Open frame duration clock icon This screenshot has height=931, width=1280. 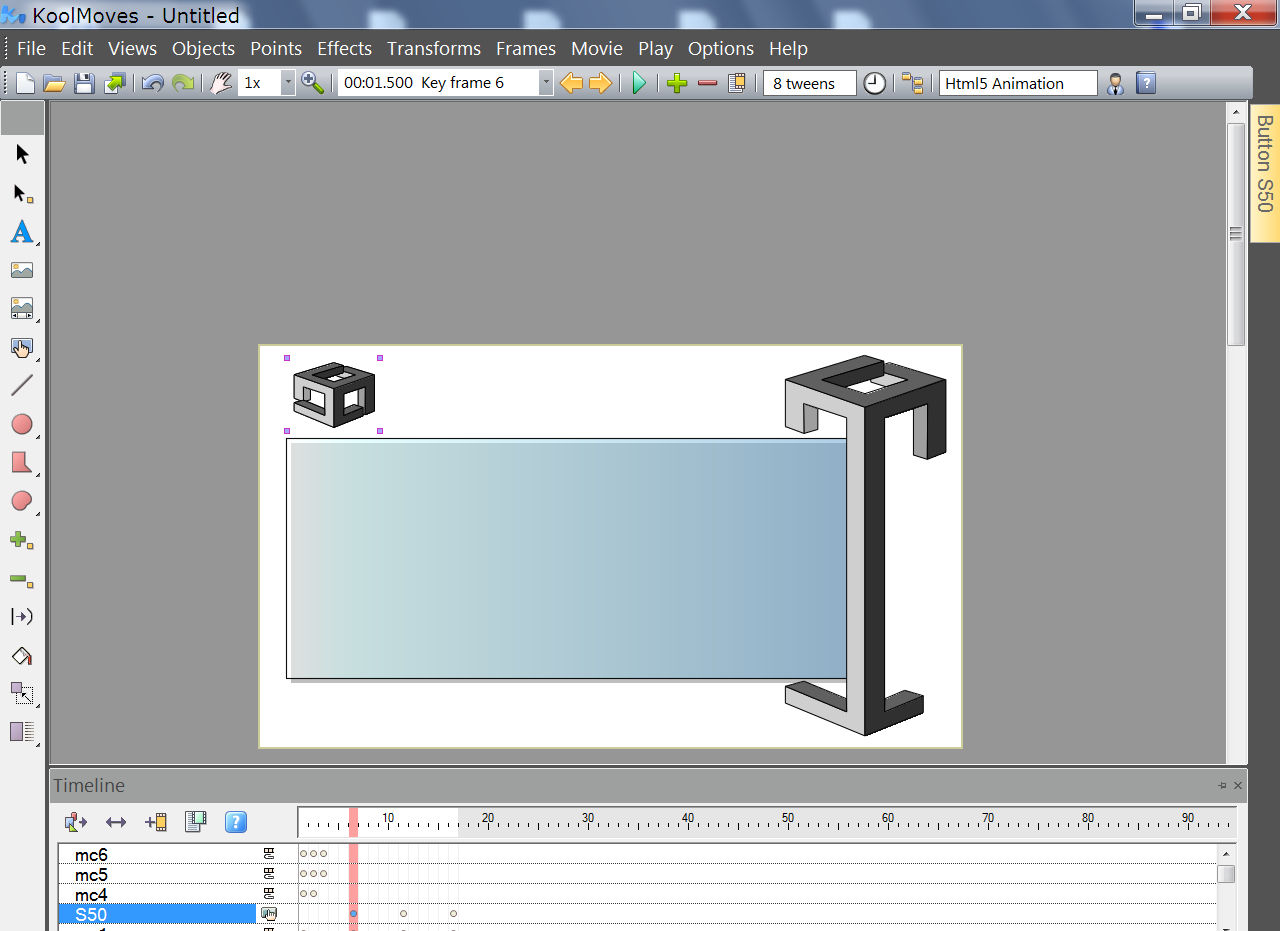875,84
